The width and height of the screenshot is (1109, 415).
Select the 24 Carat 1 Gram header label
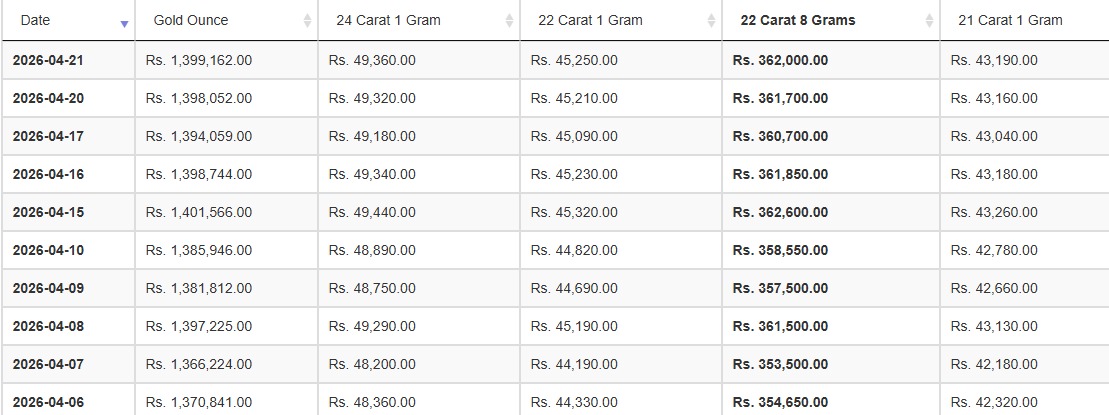[x=388, y=20]
